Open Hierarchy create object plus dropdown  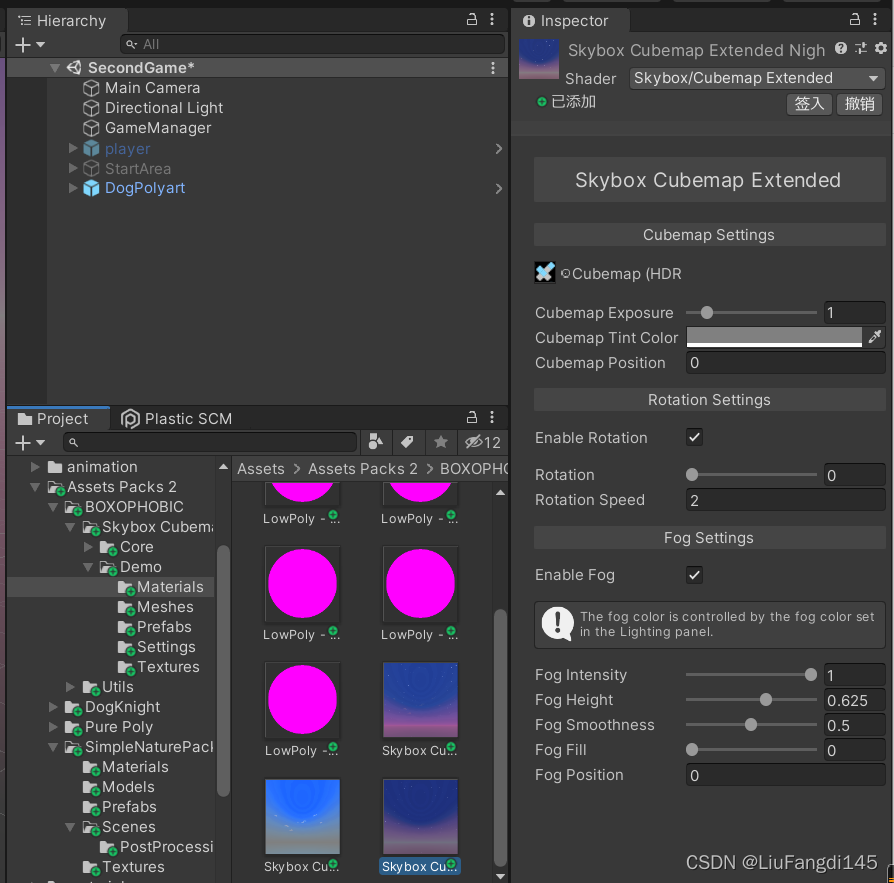point(30,44)
